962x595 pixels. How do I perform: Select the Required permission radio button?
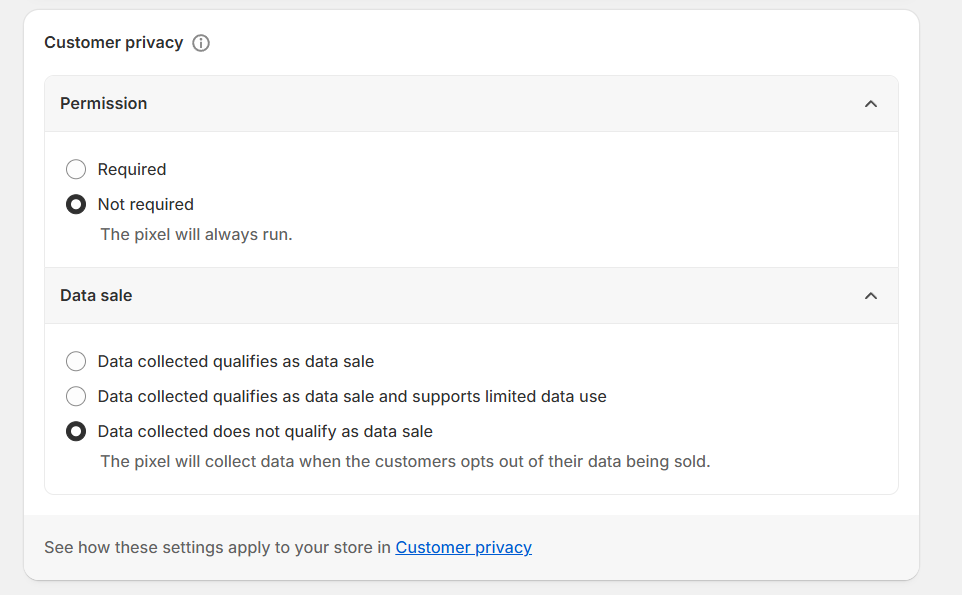pos(76,169)
